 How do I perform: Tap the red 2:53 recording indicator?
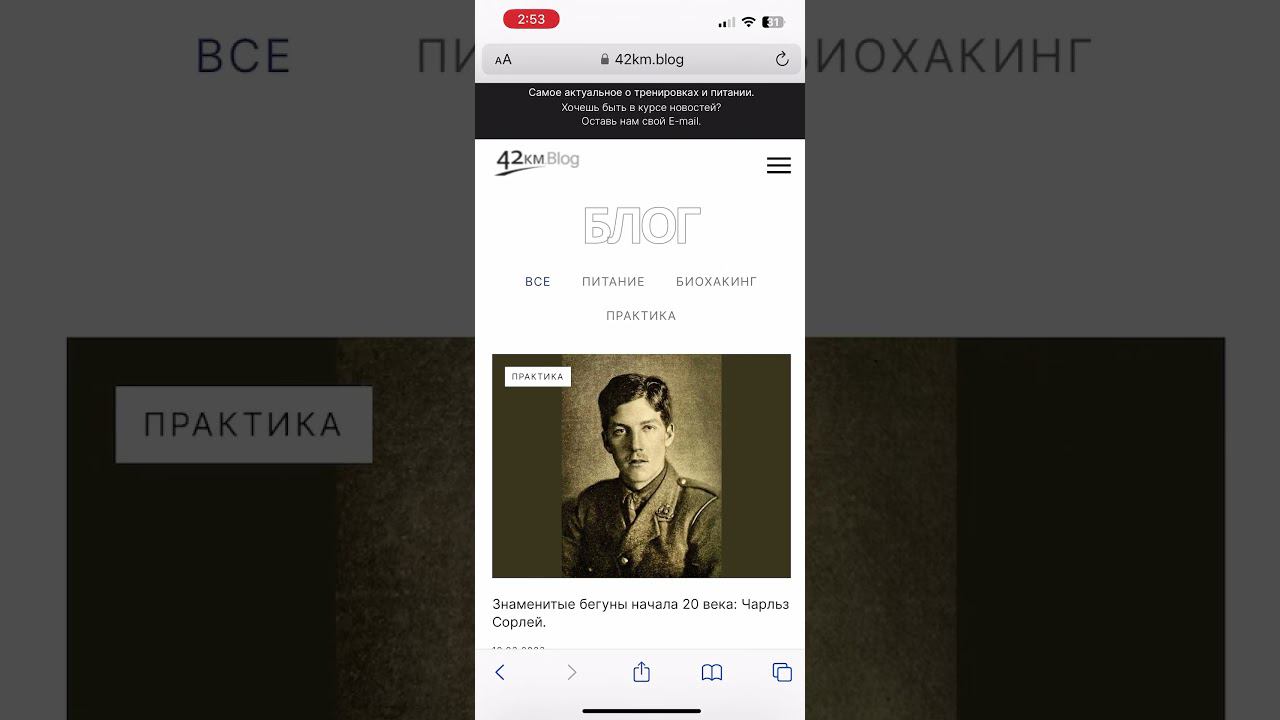[x=531, y=19]
